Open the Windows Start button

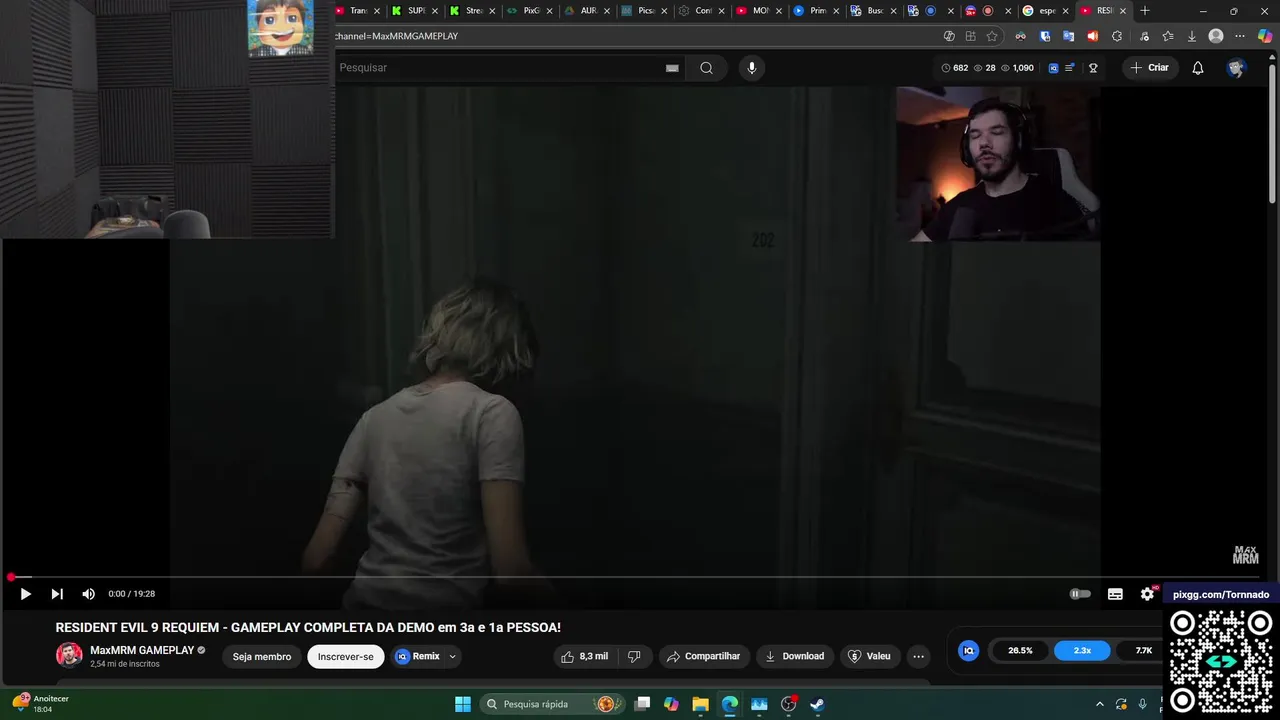pyautogui.click(x=463, y=704)
